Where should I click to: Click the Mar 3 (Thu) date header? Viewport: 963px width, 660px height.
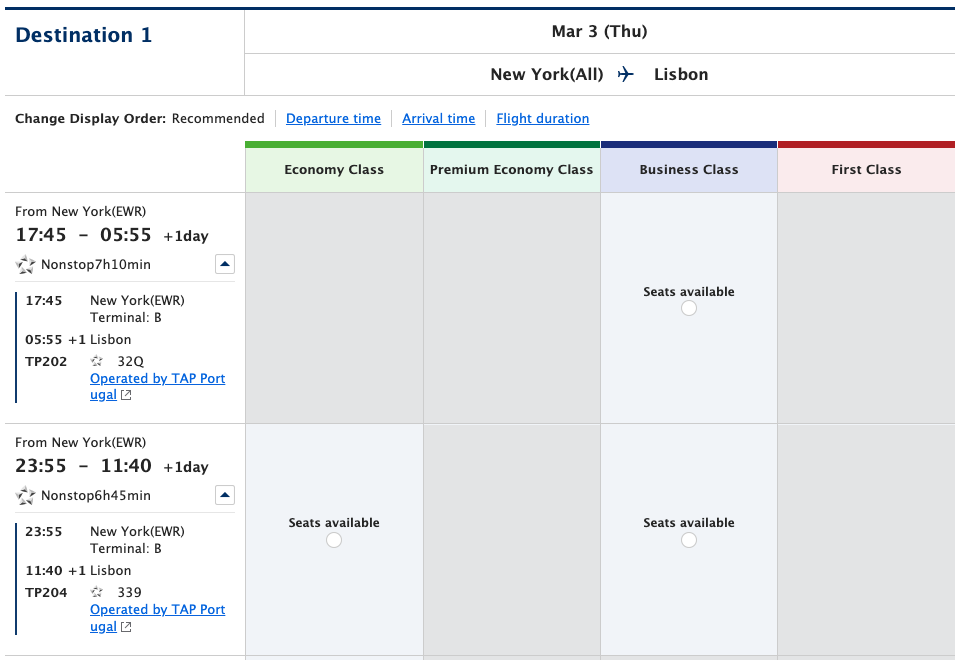[599, 31]
